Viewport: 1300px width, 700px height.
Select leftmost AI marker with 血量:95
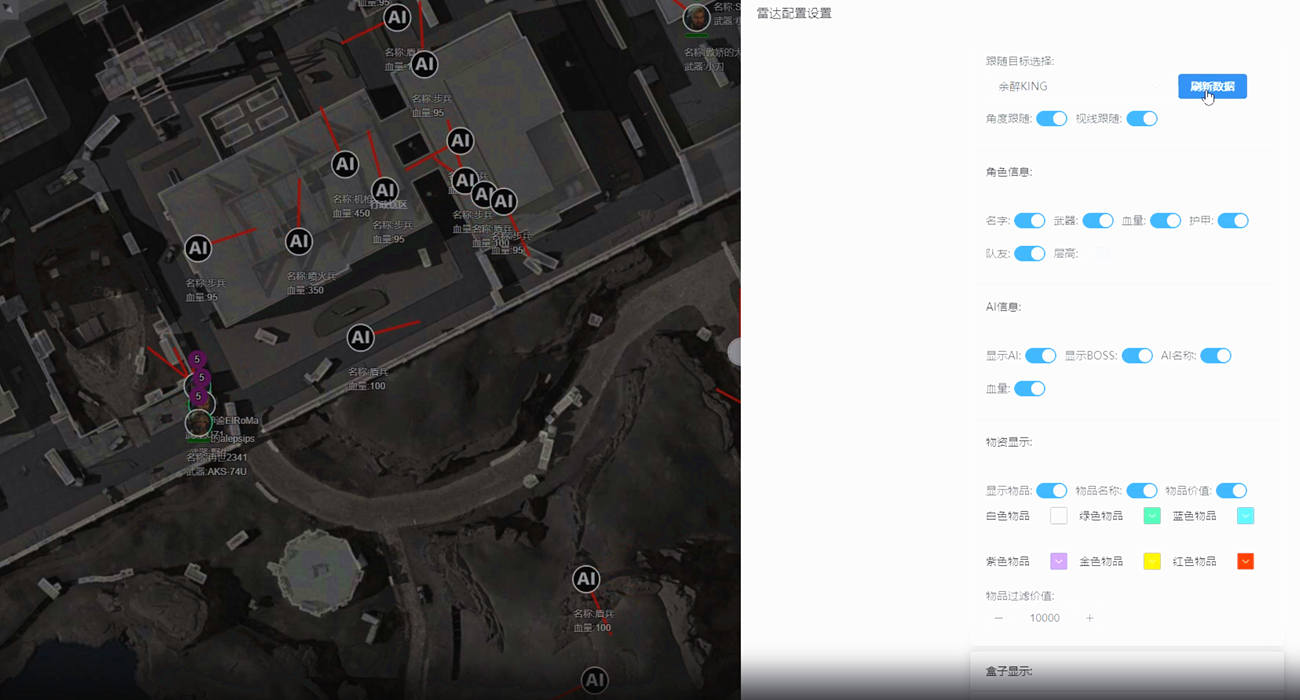pyautogui.click(x=198, y=248)
